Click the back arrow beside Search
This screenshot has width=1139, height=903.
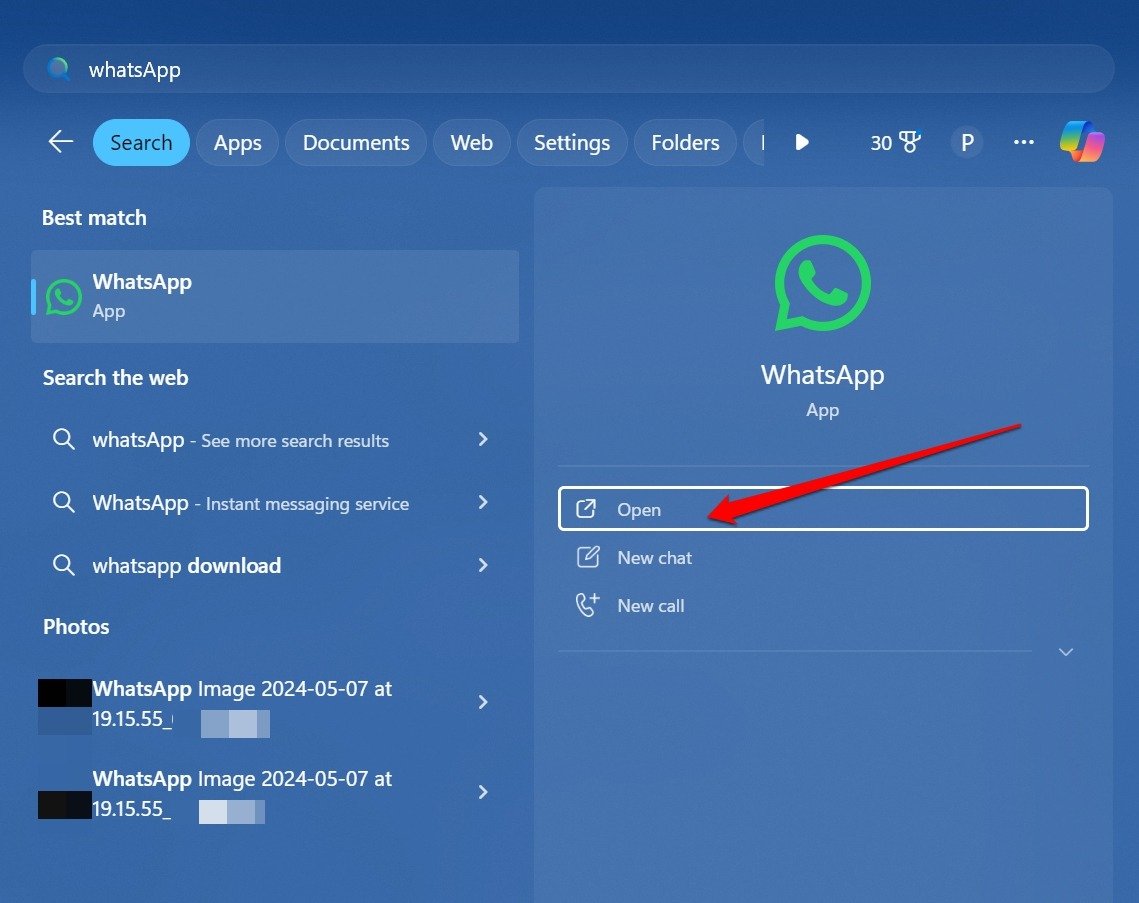coord(60,141)
